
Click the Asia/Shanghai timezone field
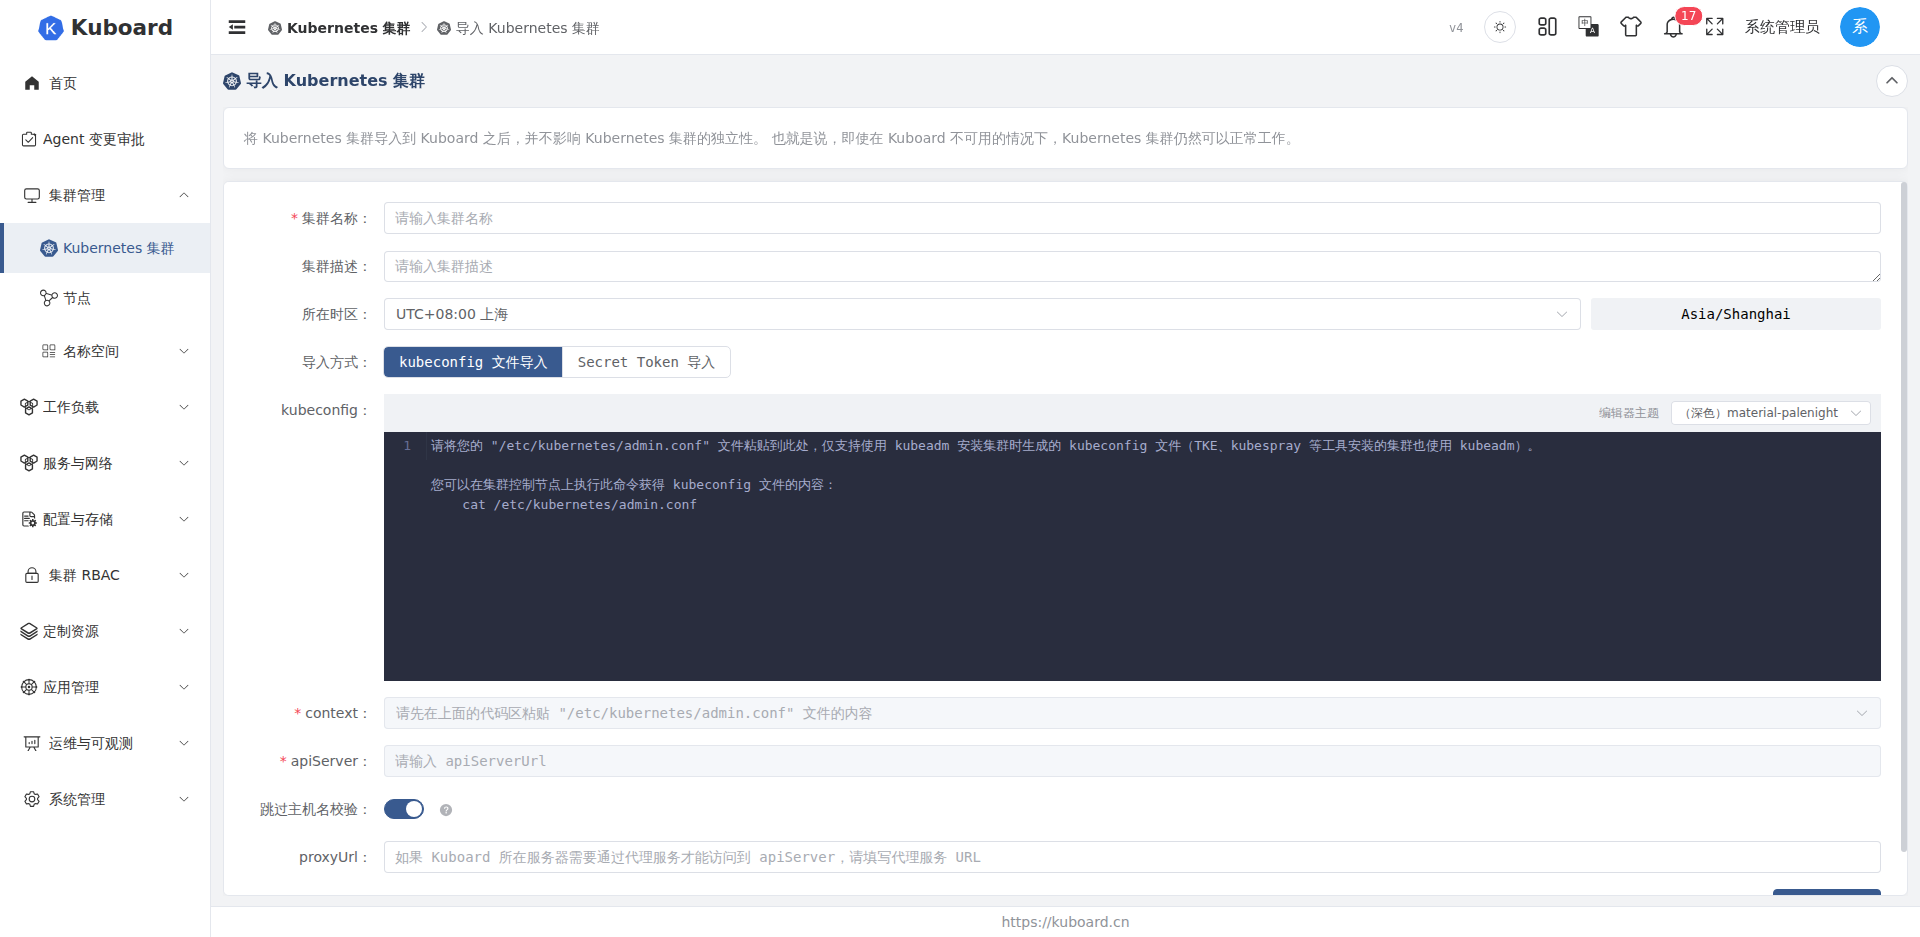1735,314
